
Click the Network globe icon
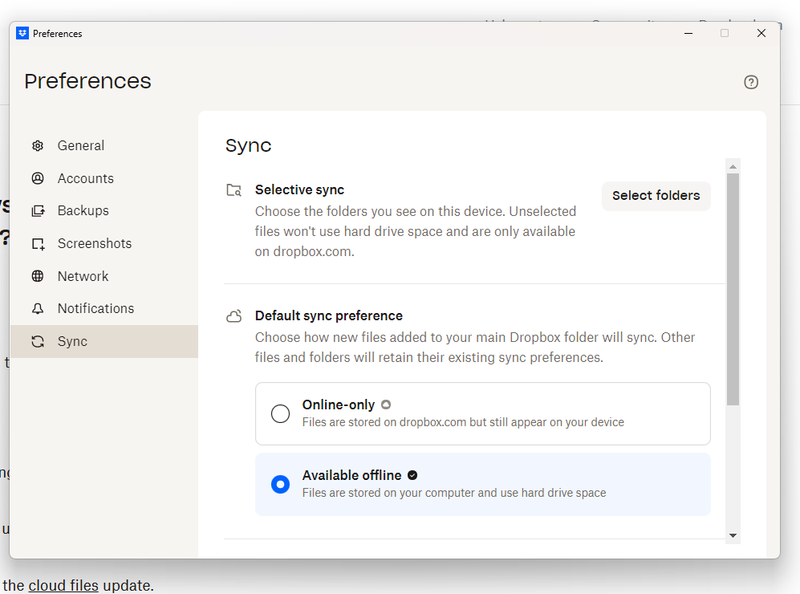click(38, 277)
